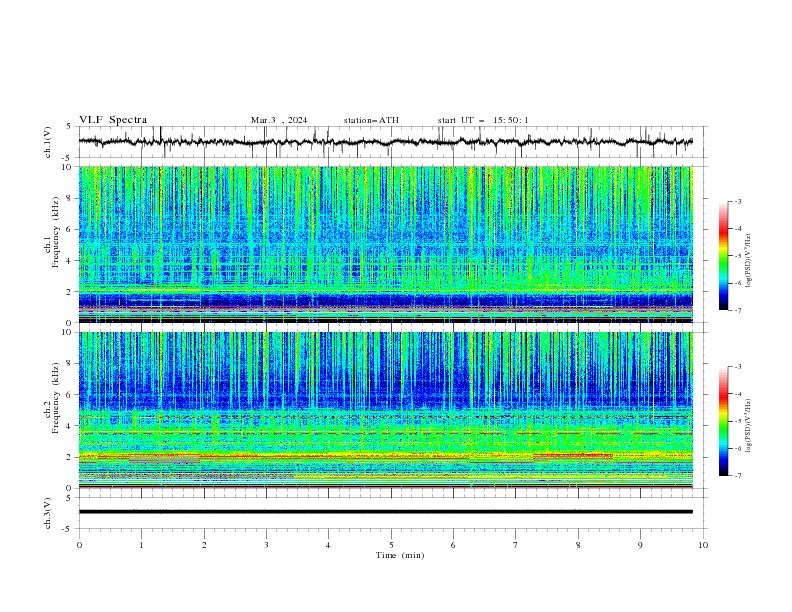This screenshot has width=792, height=612.
Task: Click time axis tick label '10'
Action: 703,545
